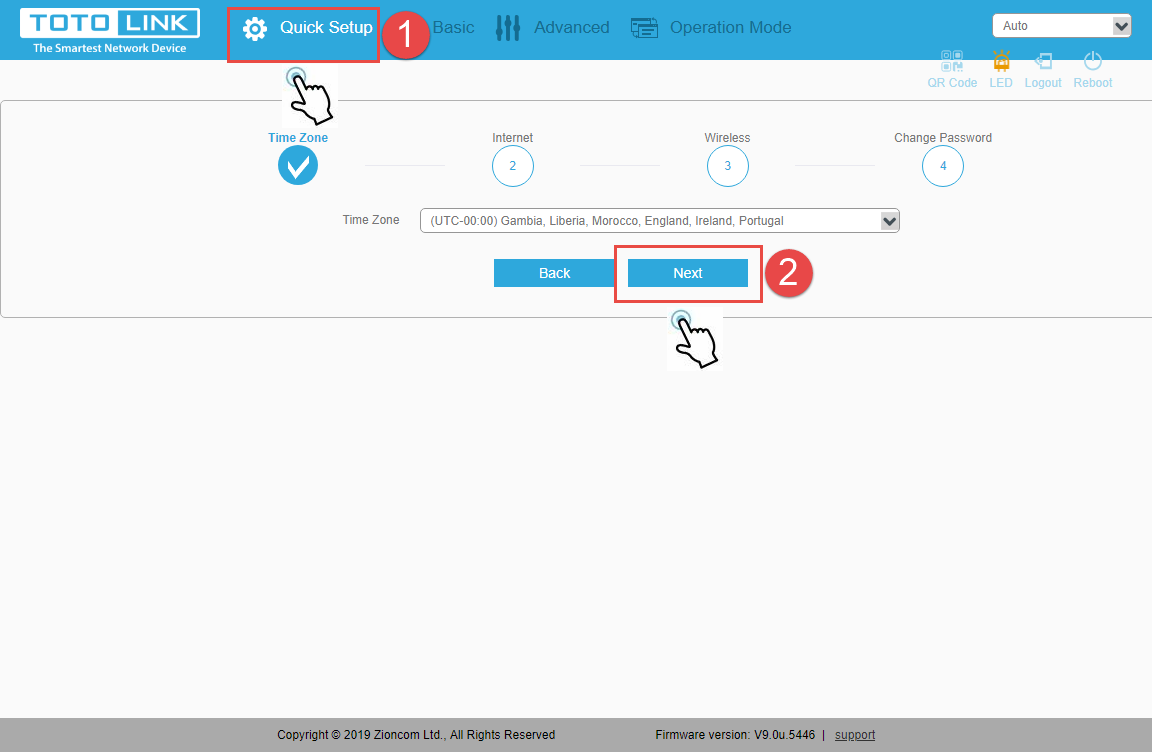Click the Advanced sliders icon
Image resolution: width=1152 pixels, height=752 pixels.
[x=508, y=28]
